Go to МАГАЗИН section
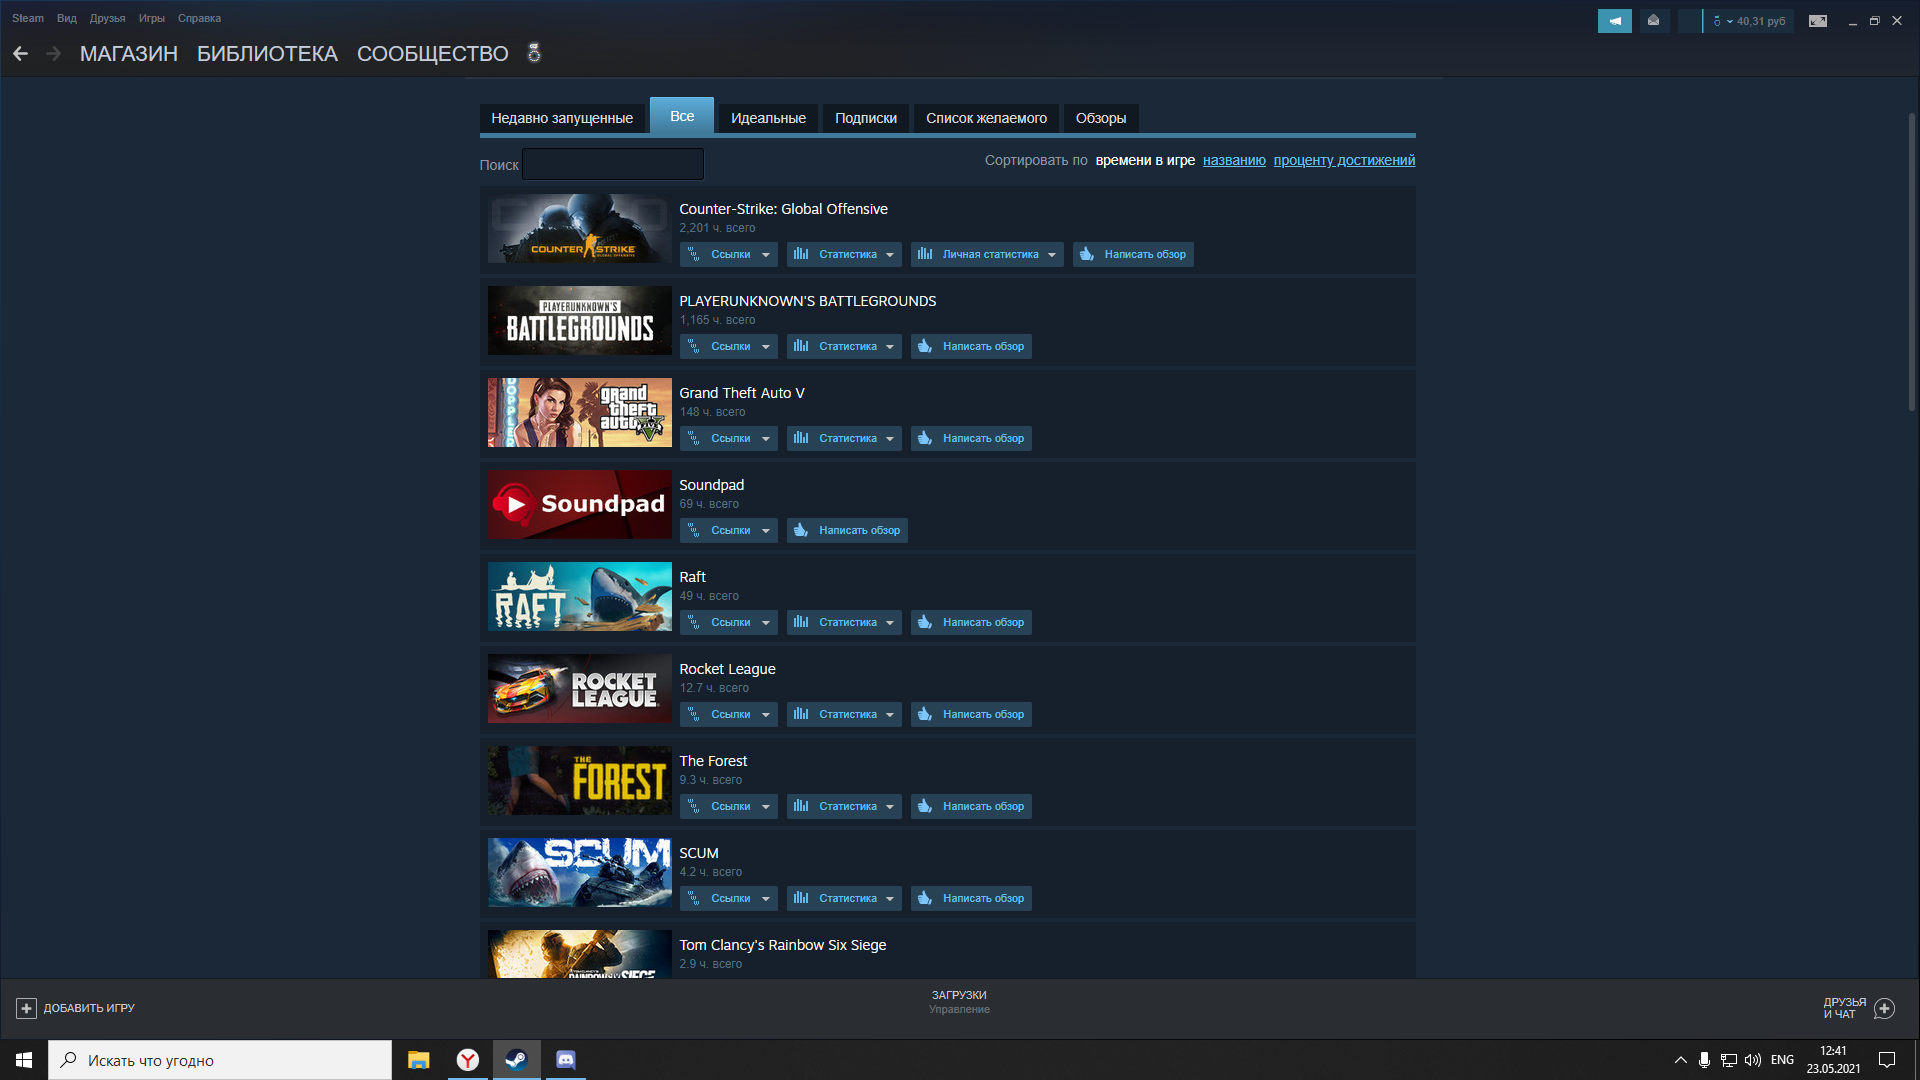The width and height of the screenshot is (1920, 1080). 129,54
